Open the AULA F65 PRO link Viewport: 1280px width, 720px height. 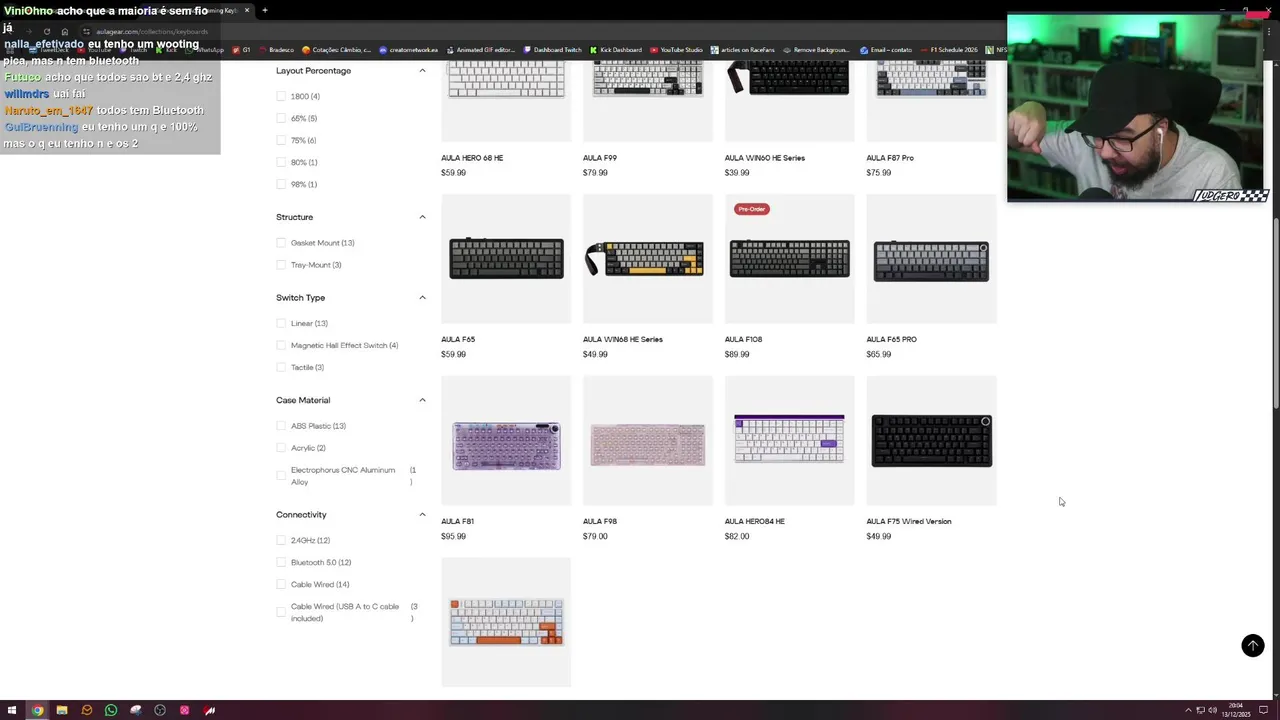[x=892, y=339]
